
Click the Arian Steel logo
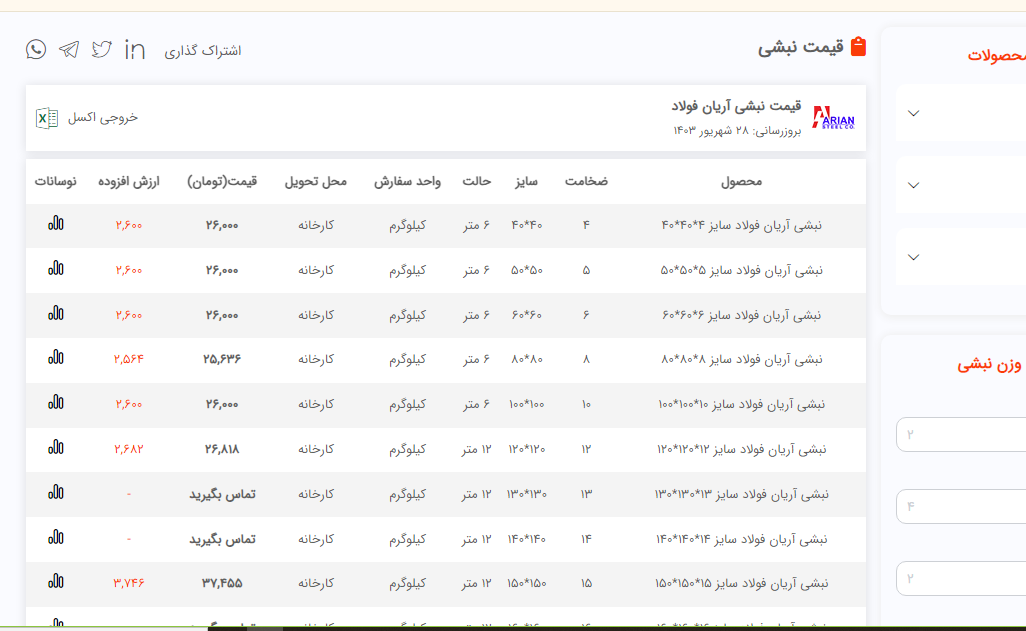coord(833,118)
